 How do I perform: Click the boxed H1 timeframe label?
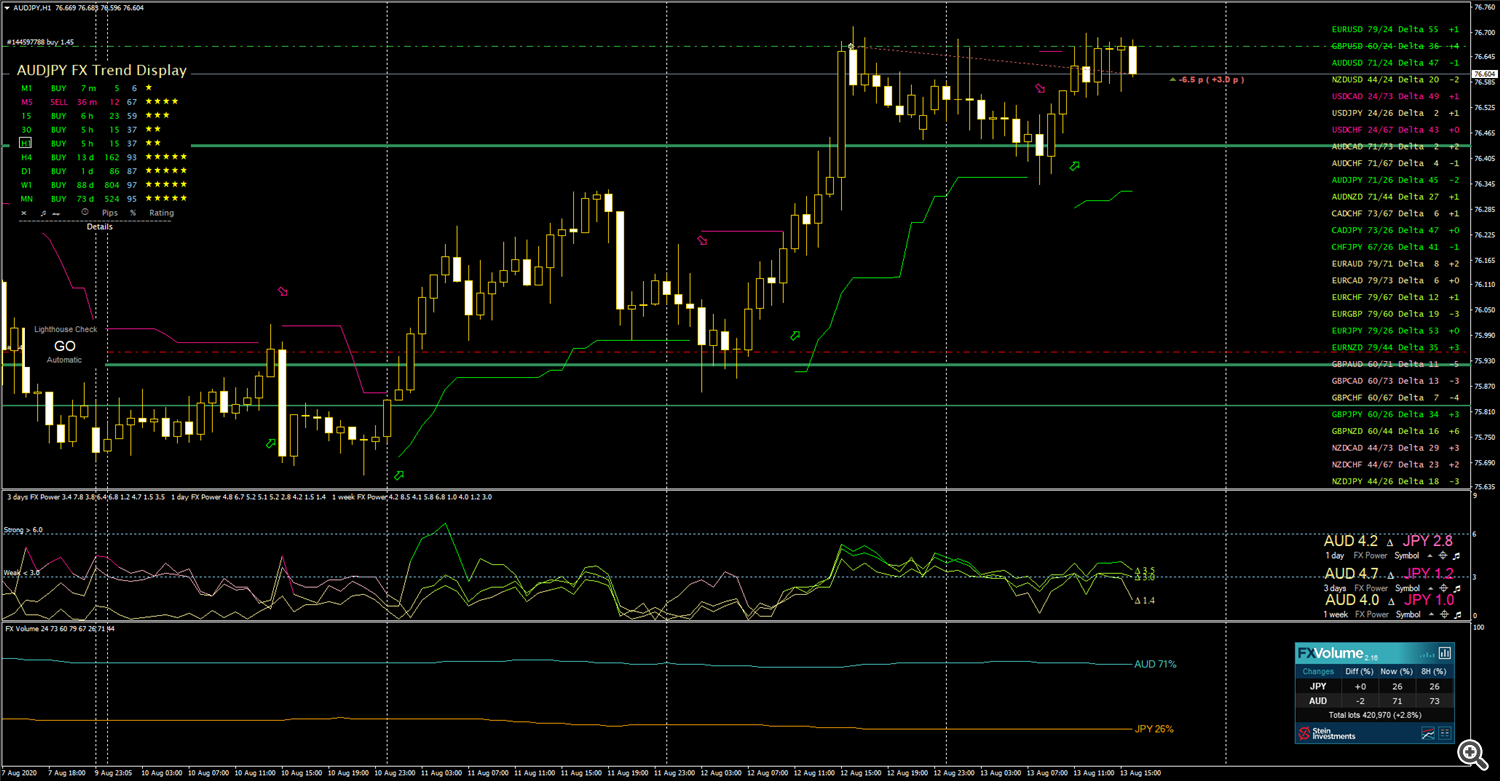26,143
